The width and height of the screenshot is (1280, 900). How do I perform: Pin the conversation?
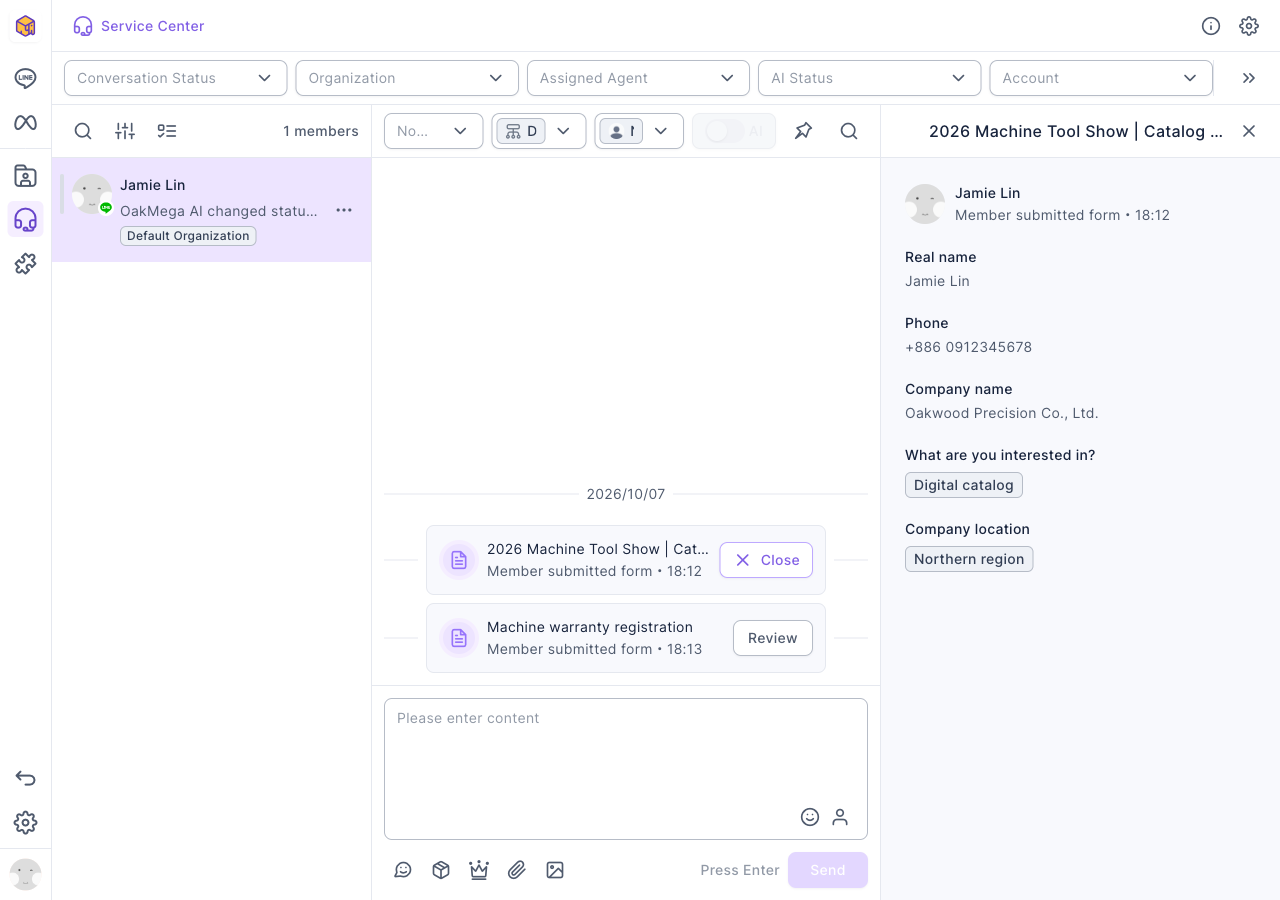tap(803, 131)
